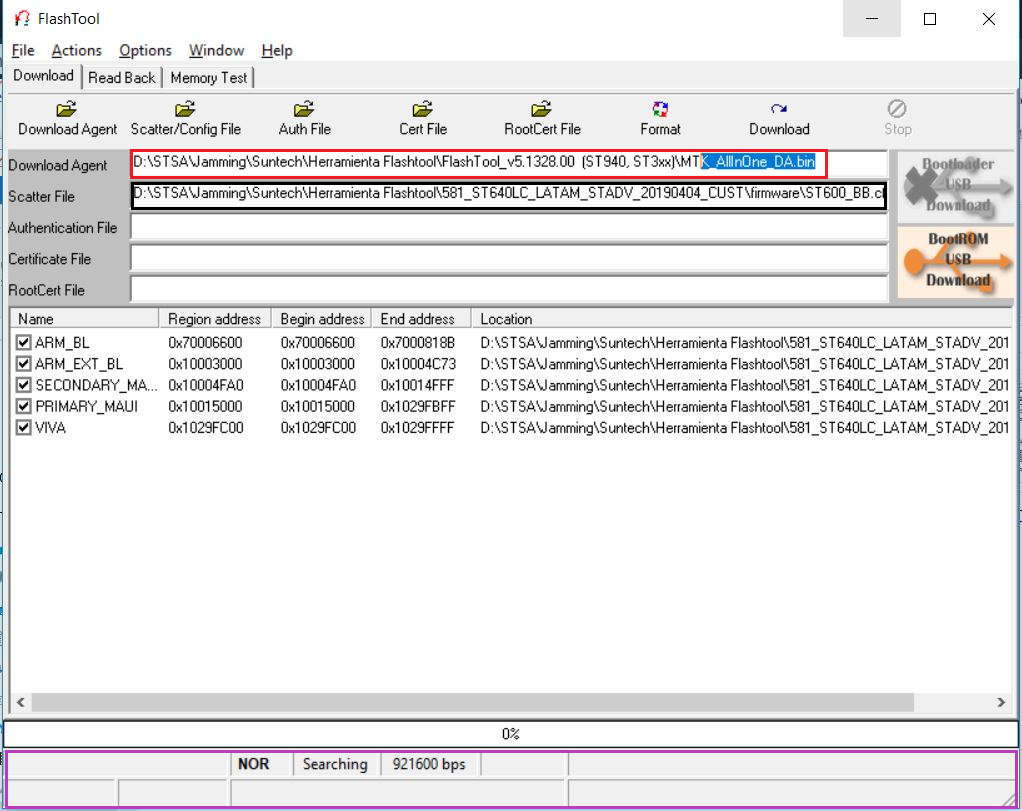Click the Download Agent folder icon

[67, 109]
